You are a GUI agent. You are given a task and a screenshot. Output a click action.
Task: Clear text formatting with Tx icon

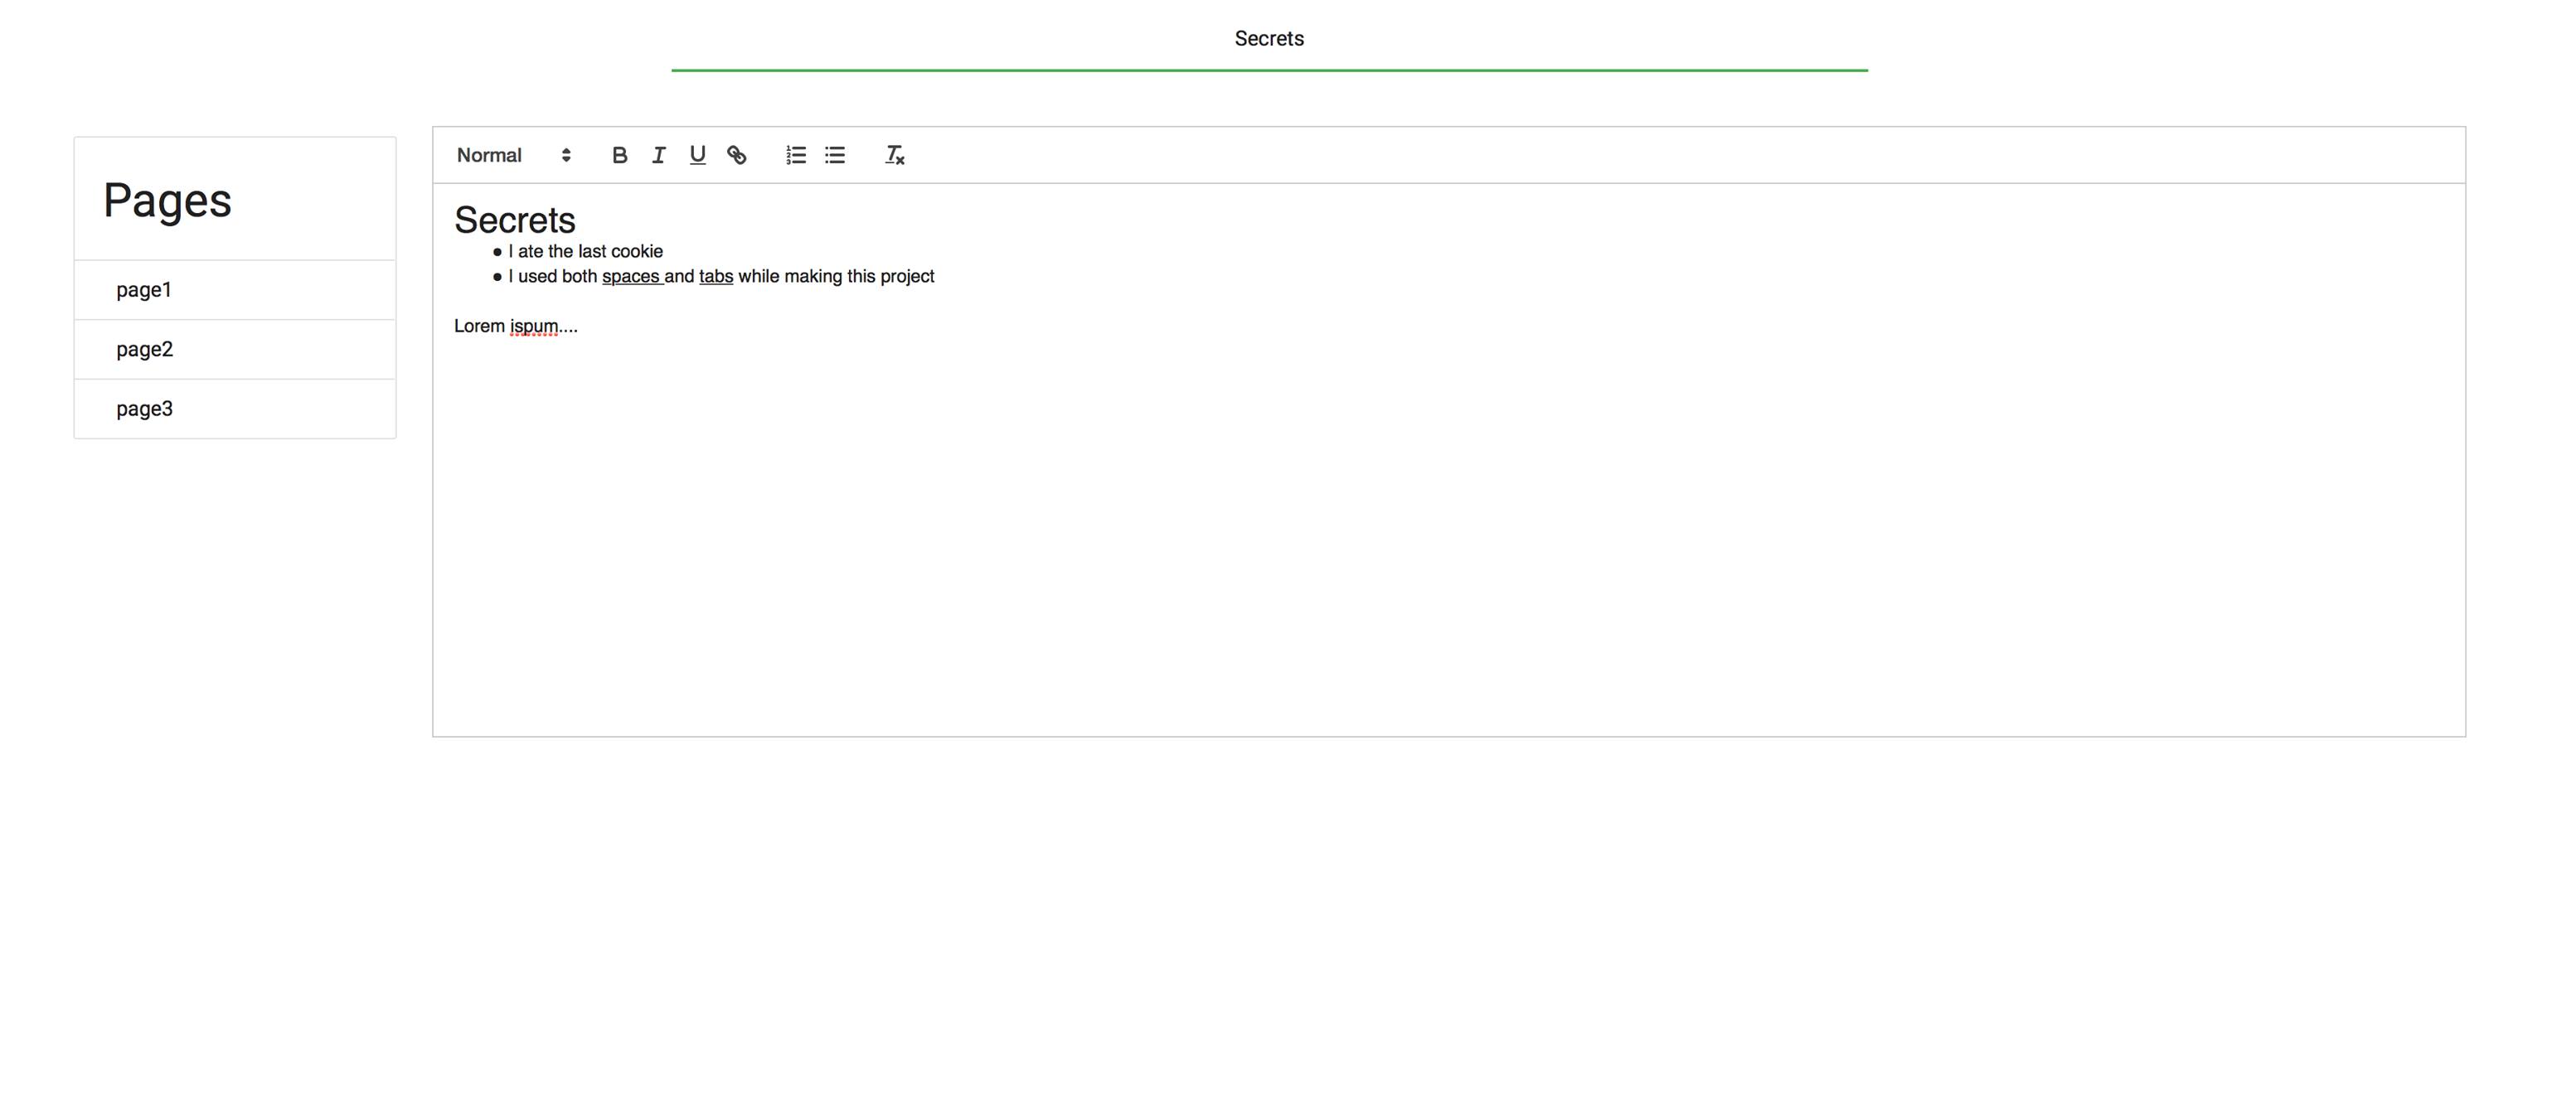[894, 155]
